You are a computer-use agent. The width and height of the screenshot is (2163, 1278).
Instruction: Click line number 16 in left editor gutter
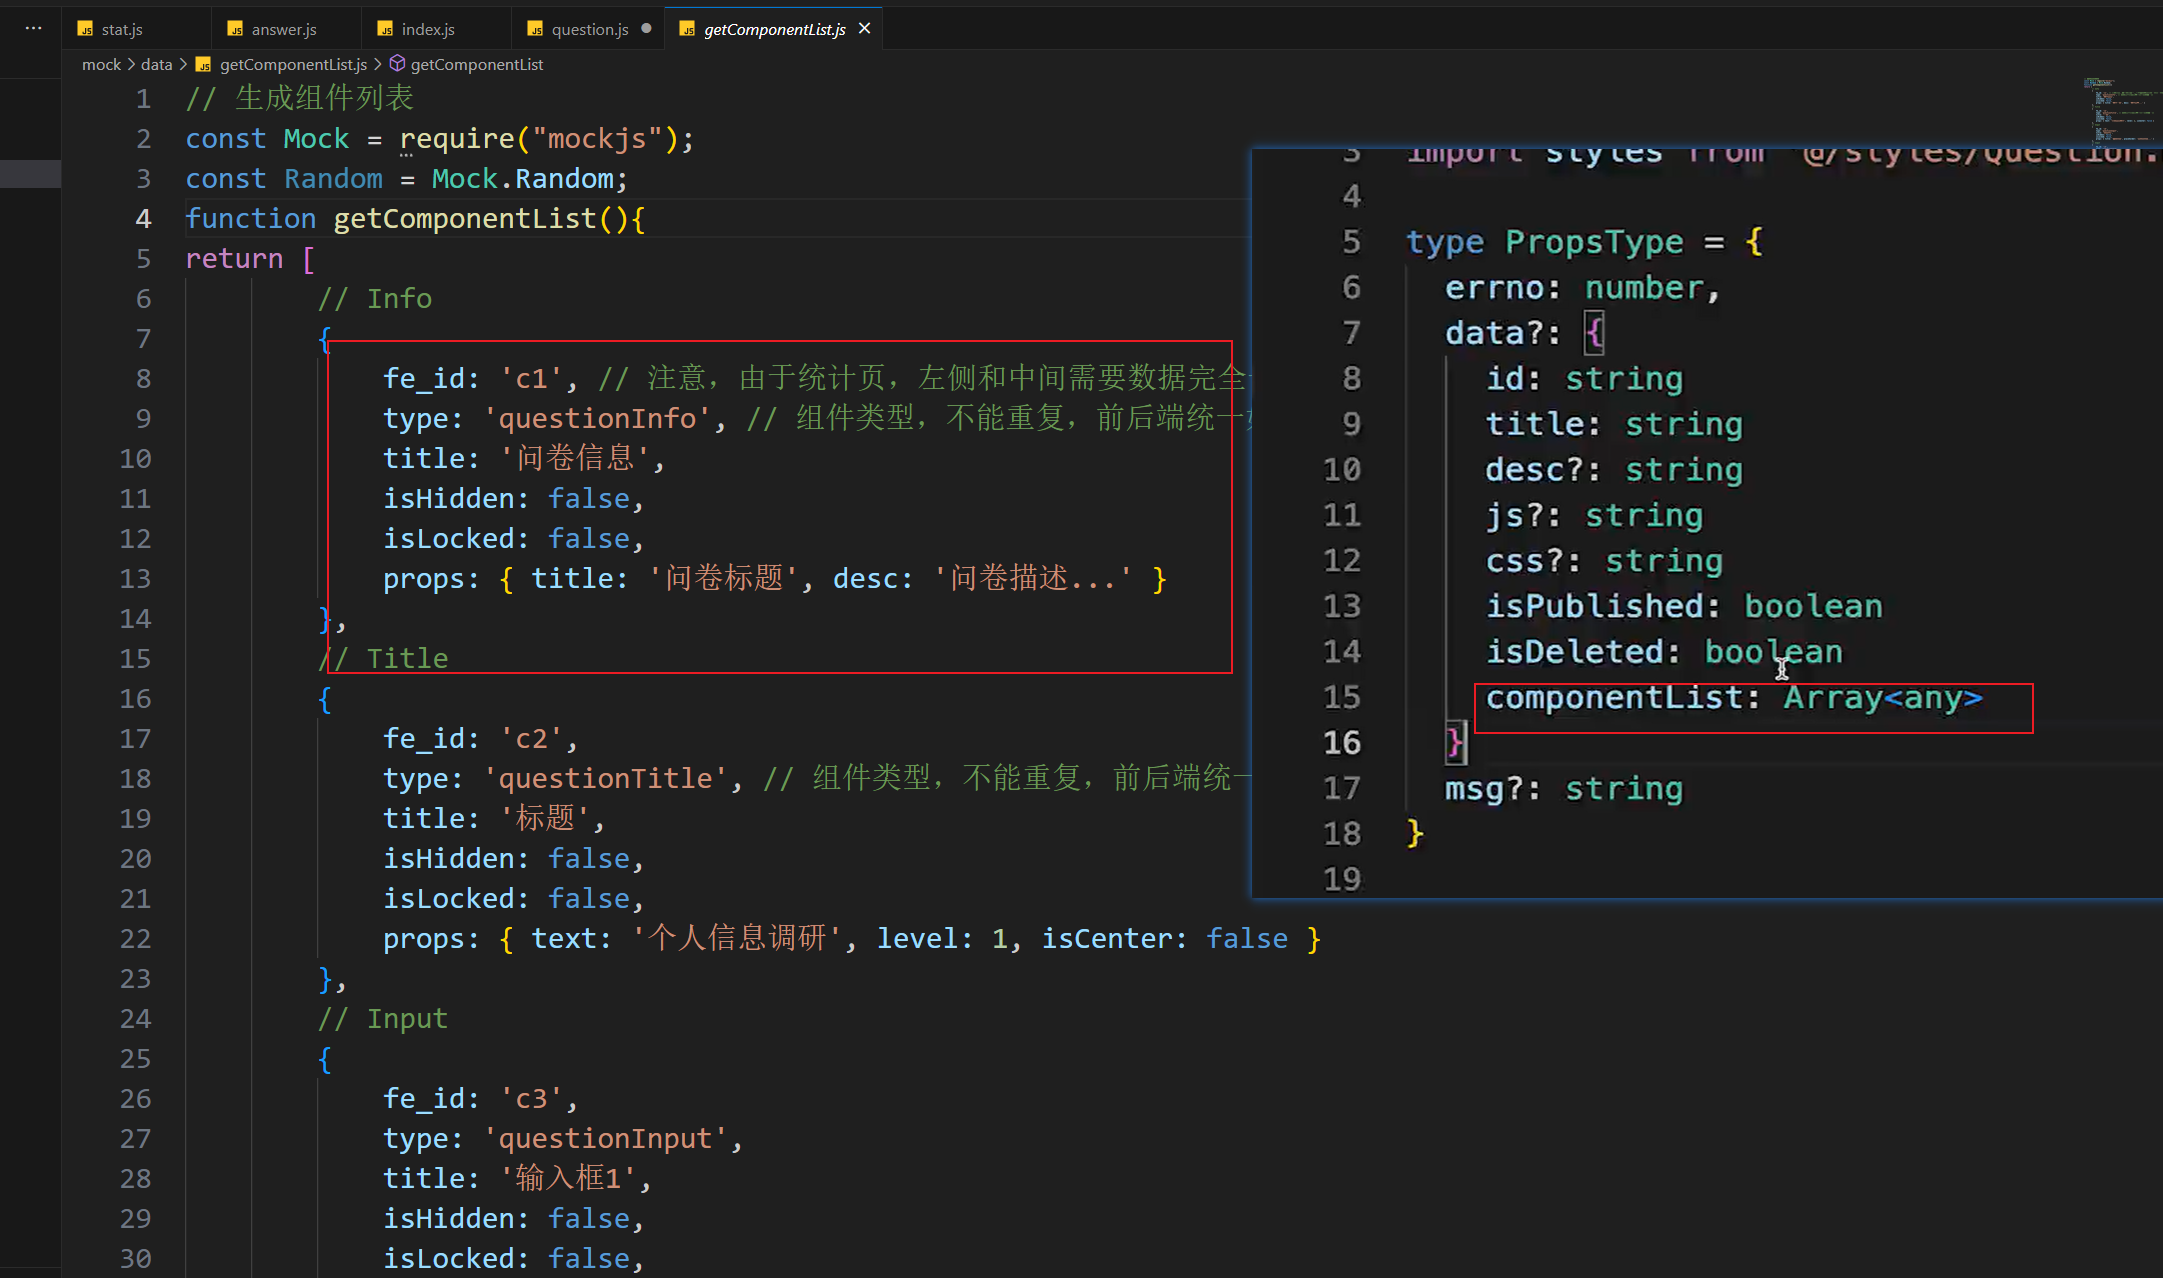(x=135, y=698)
